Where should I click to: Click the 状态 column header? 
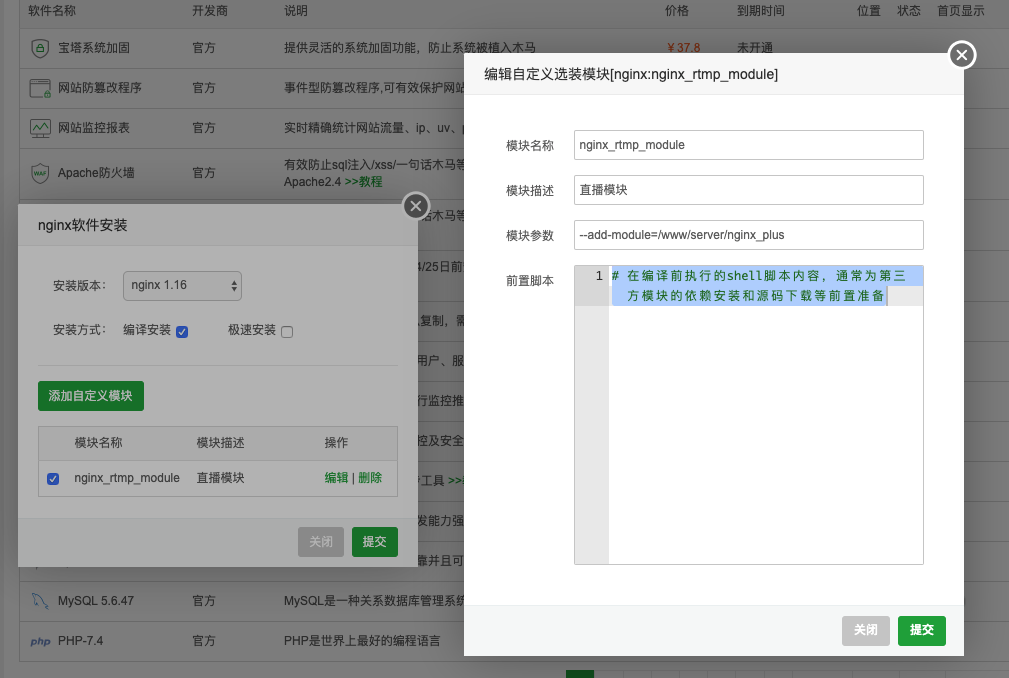point(909,11)
